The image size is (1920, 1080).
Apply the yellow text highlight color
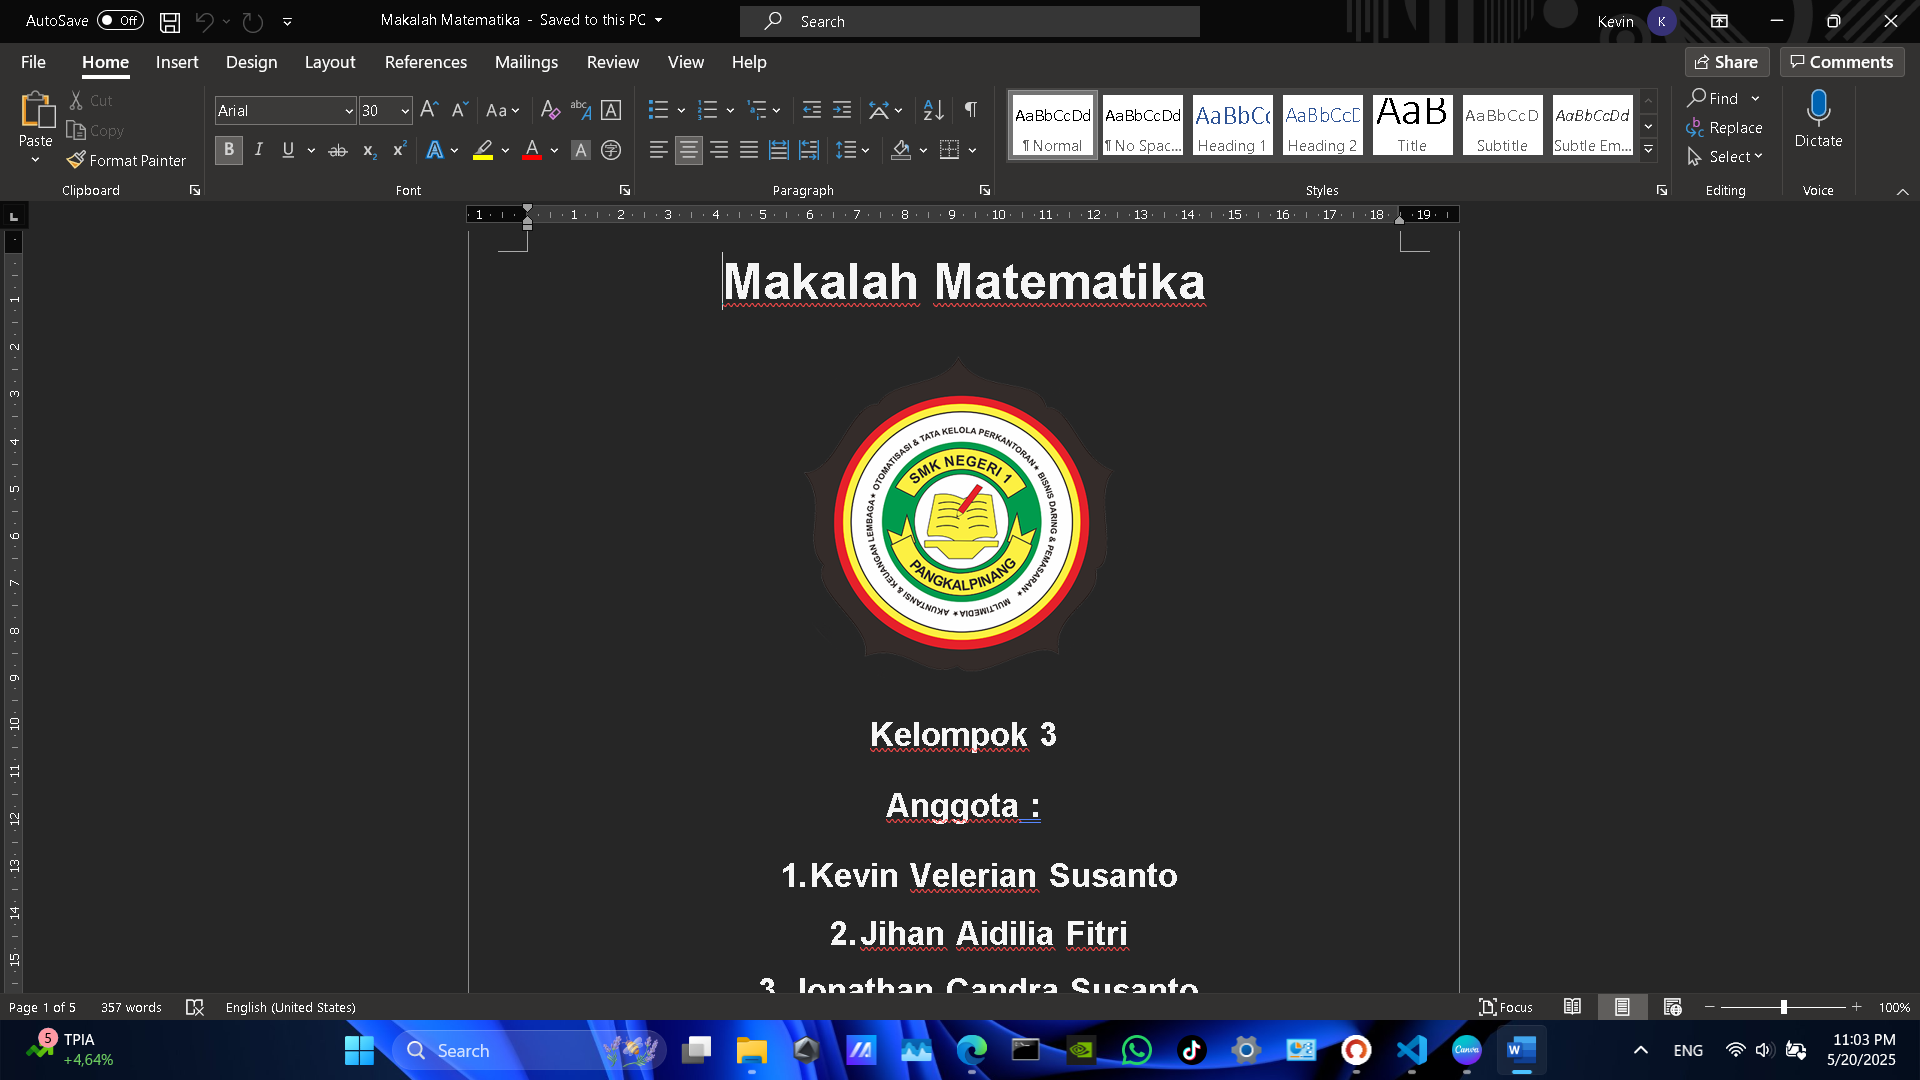pos(484,150)
